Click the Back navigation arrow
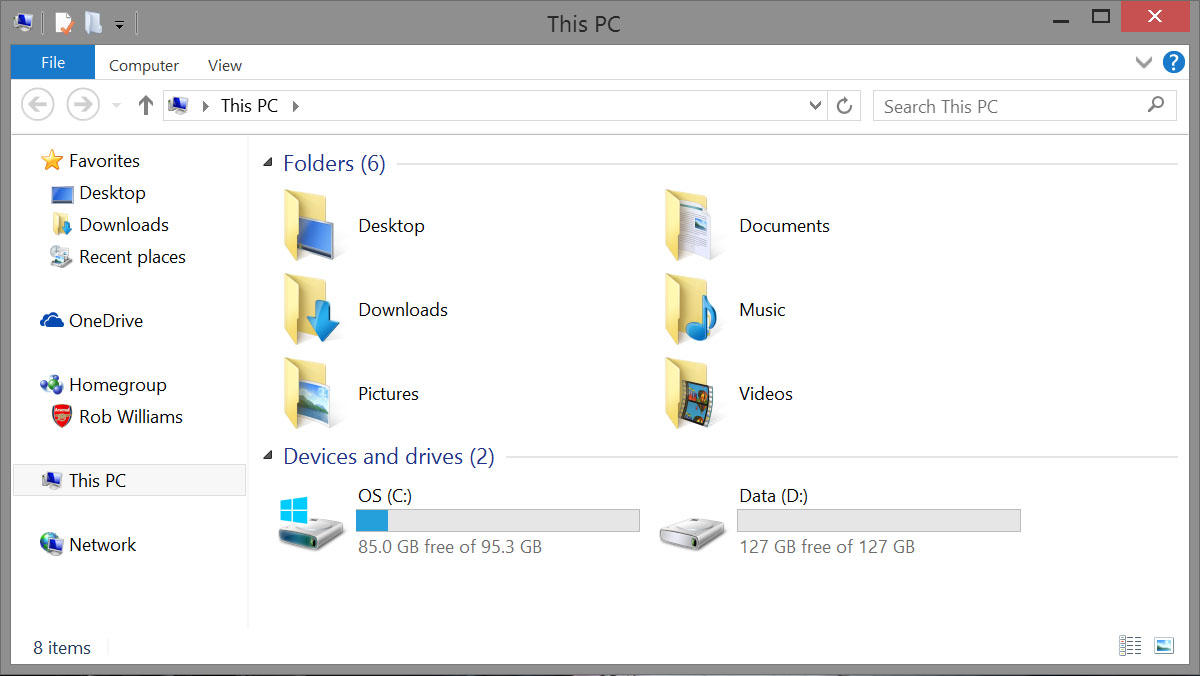Screen dimensions: 1200x676 [38, 105]
